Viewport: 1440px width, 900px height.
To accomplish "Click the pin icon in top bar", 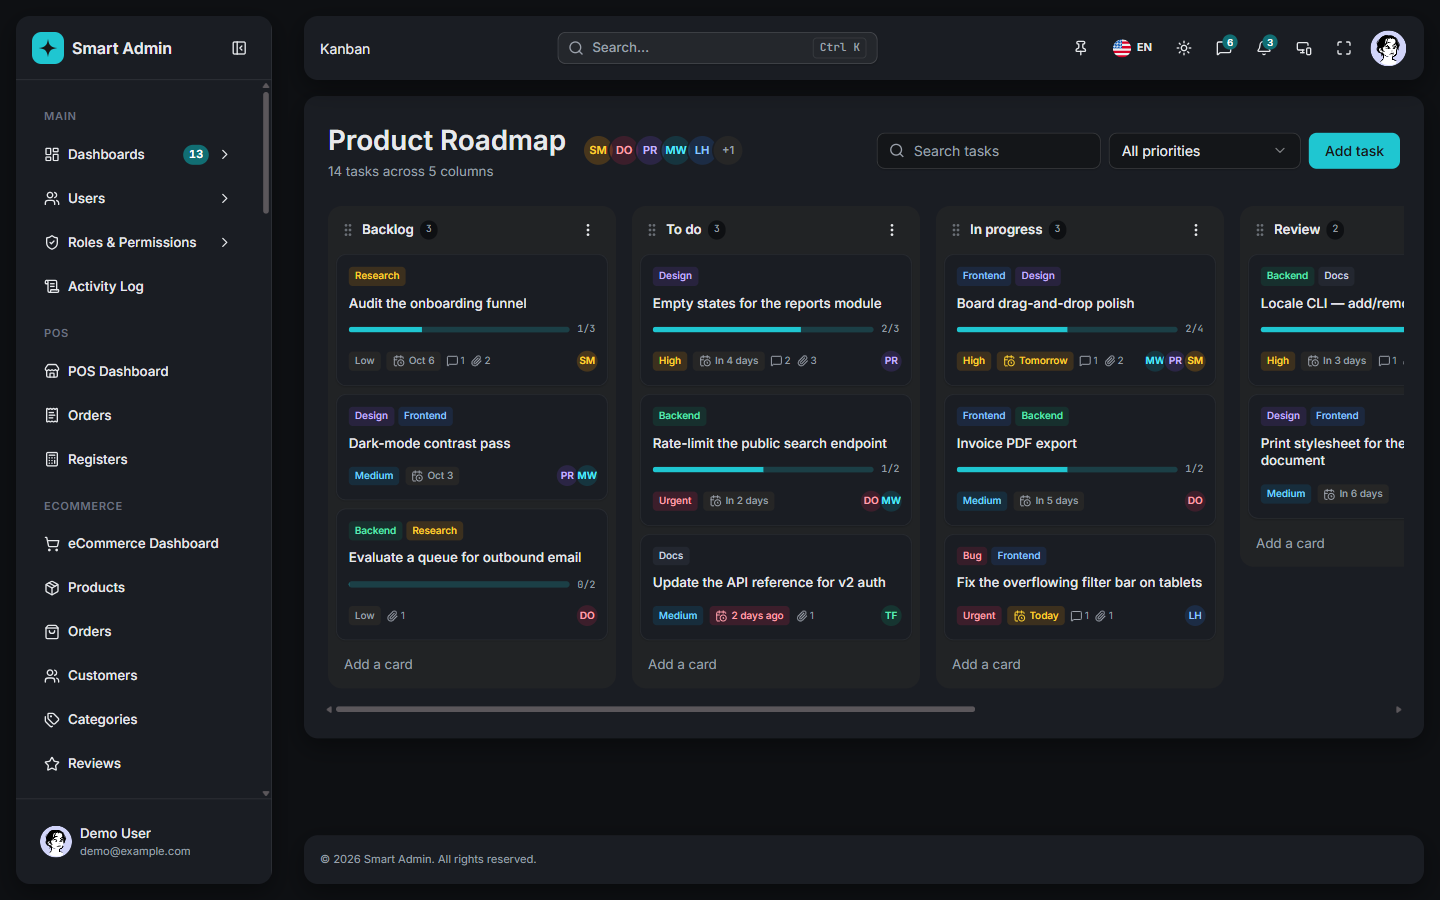I will coord(1081,48).
